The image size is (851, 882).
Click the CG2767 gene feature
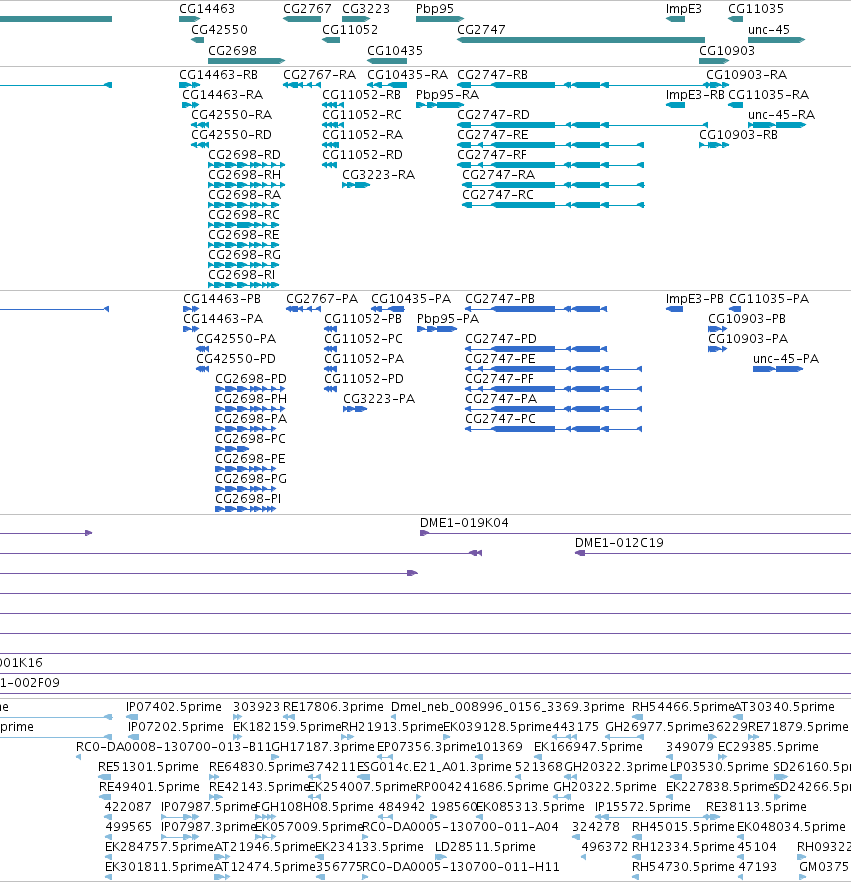302,19
